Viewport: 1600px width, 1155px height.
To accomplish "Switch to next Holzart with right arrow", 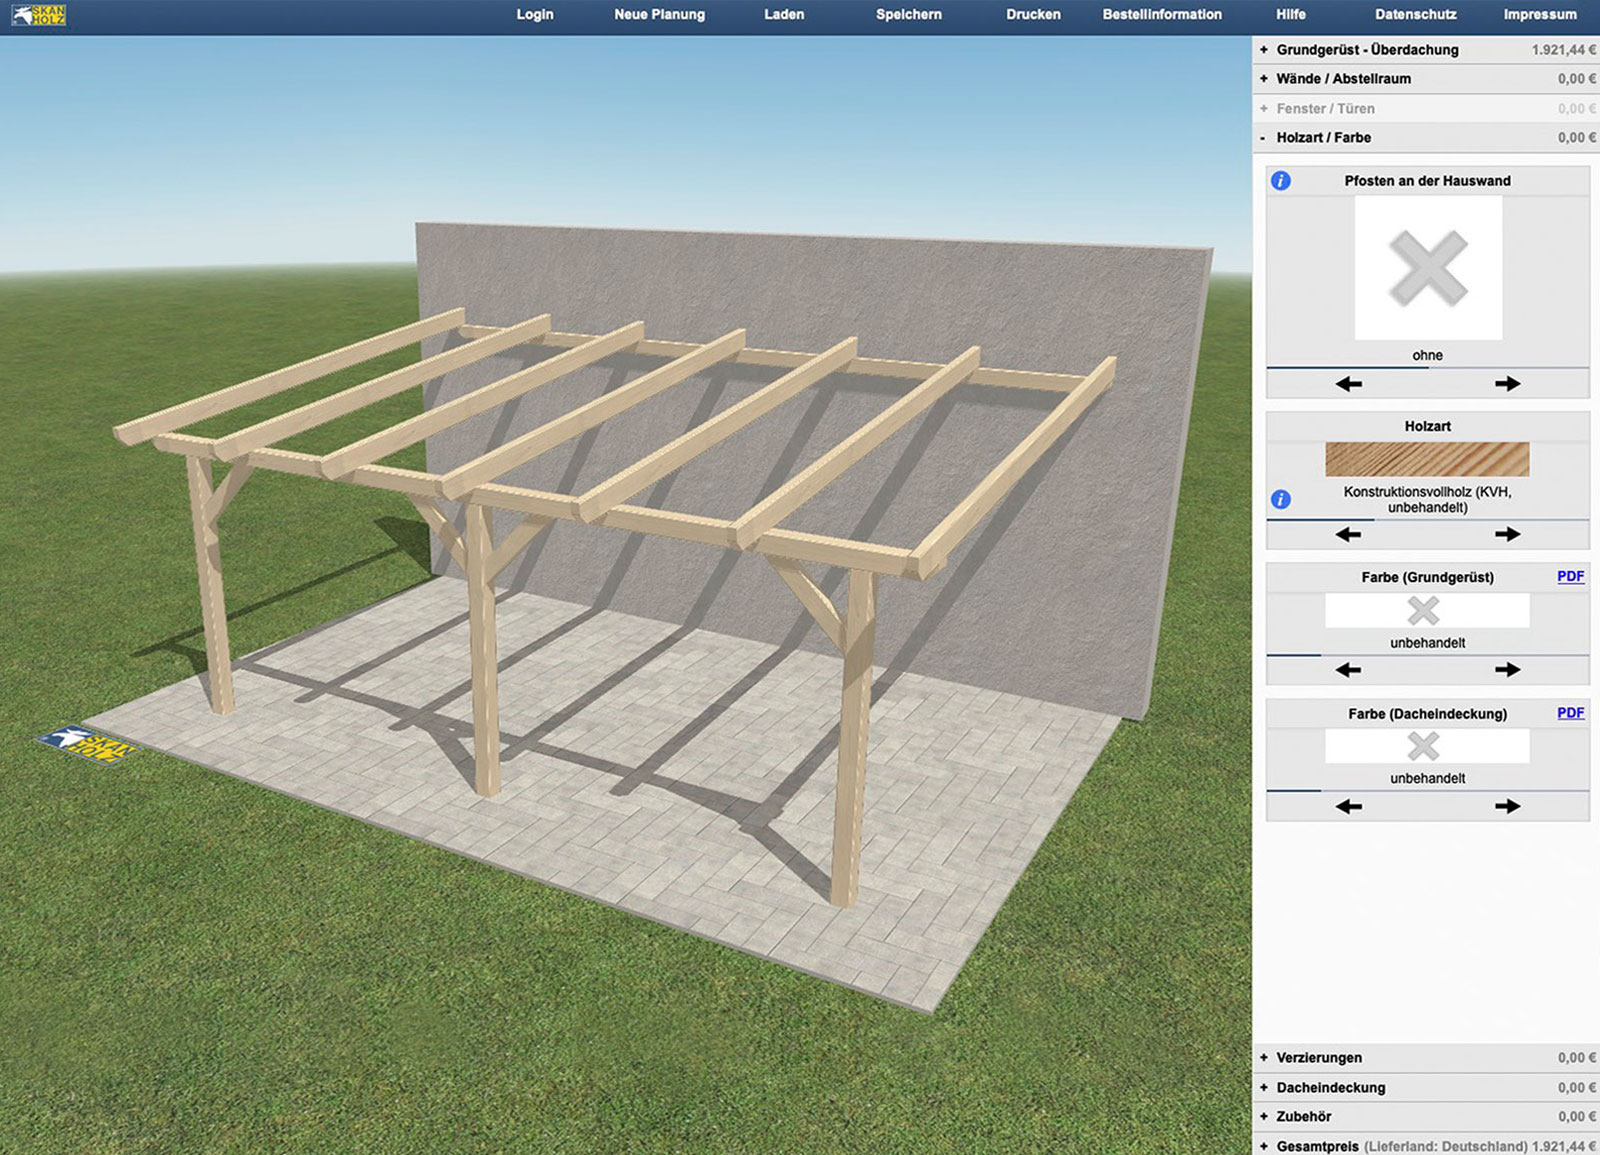I will tap(1507, 535).
